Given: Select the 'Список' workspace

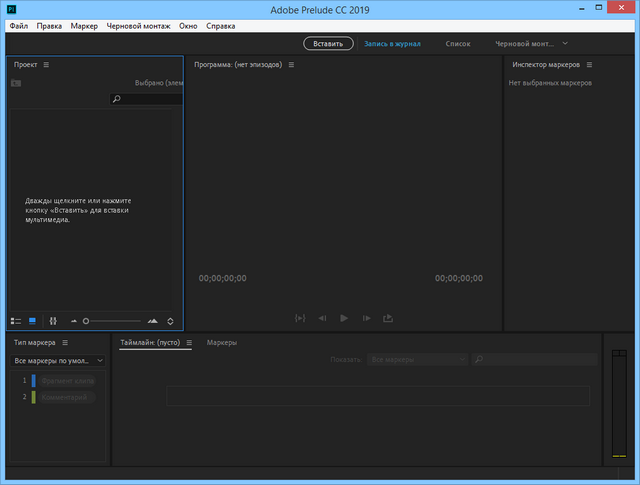Looking at the screenshot, I should [x=458, y=44].
